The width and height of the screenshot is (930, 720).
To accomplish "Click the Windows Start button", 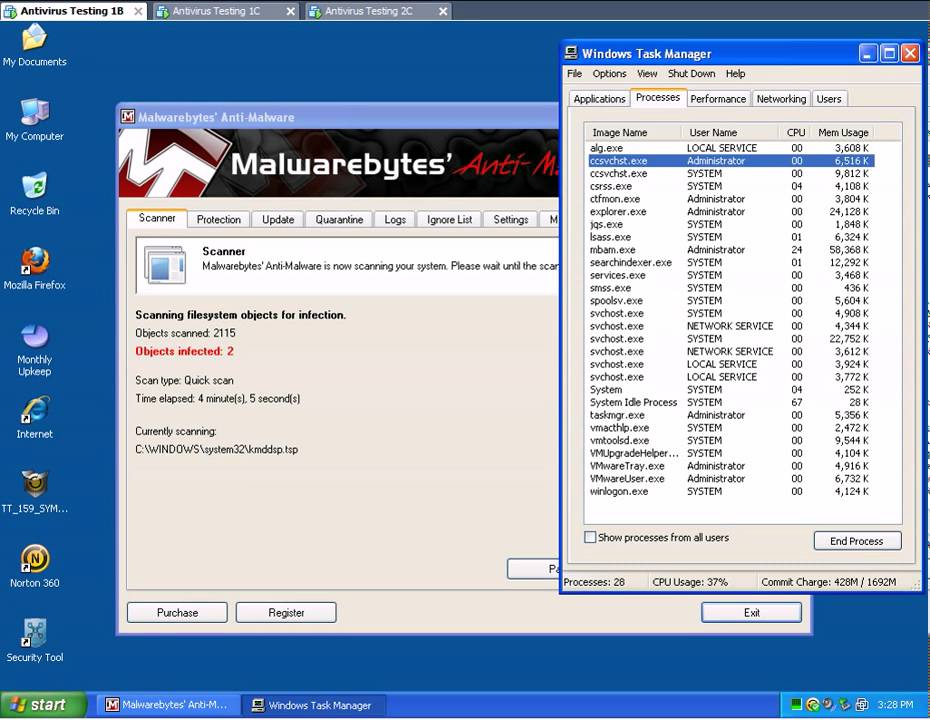I will coord(43,705).
